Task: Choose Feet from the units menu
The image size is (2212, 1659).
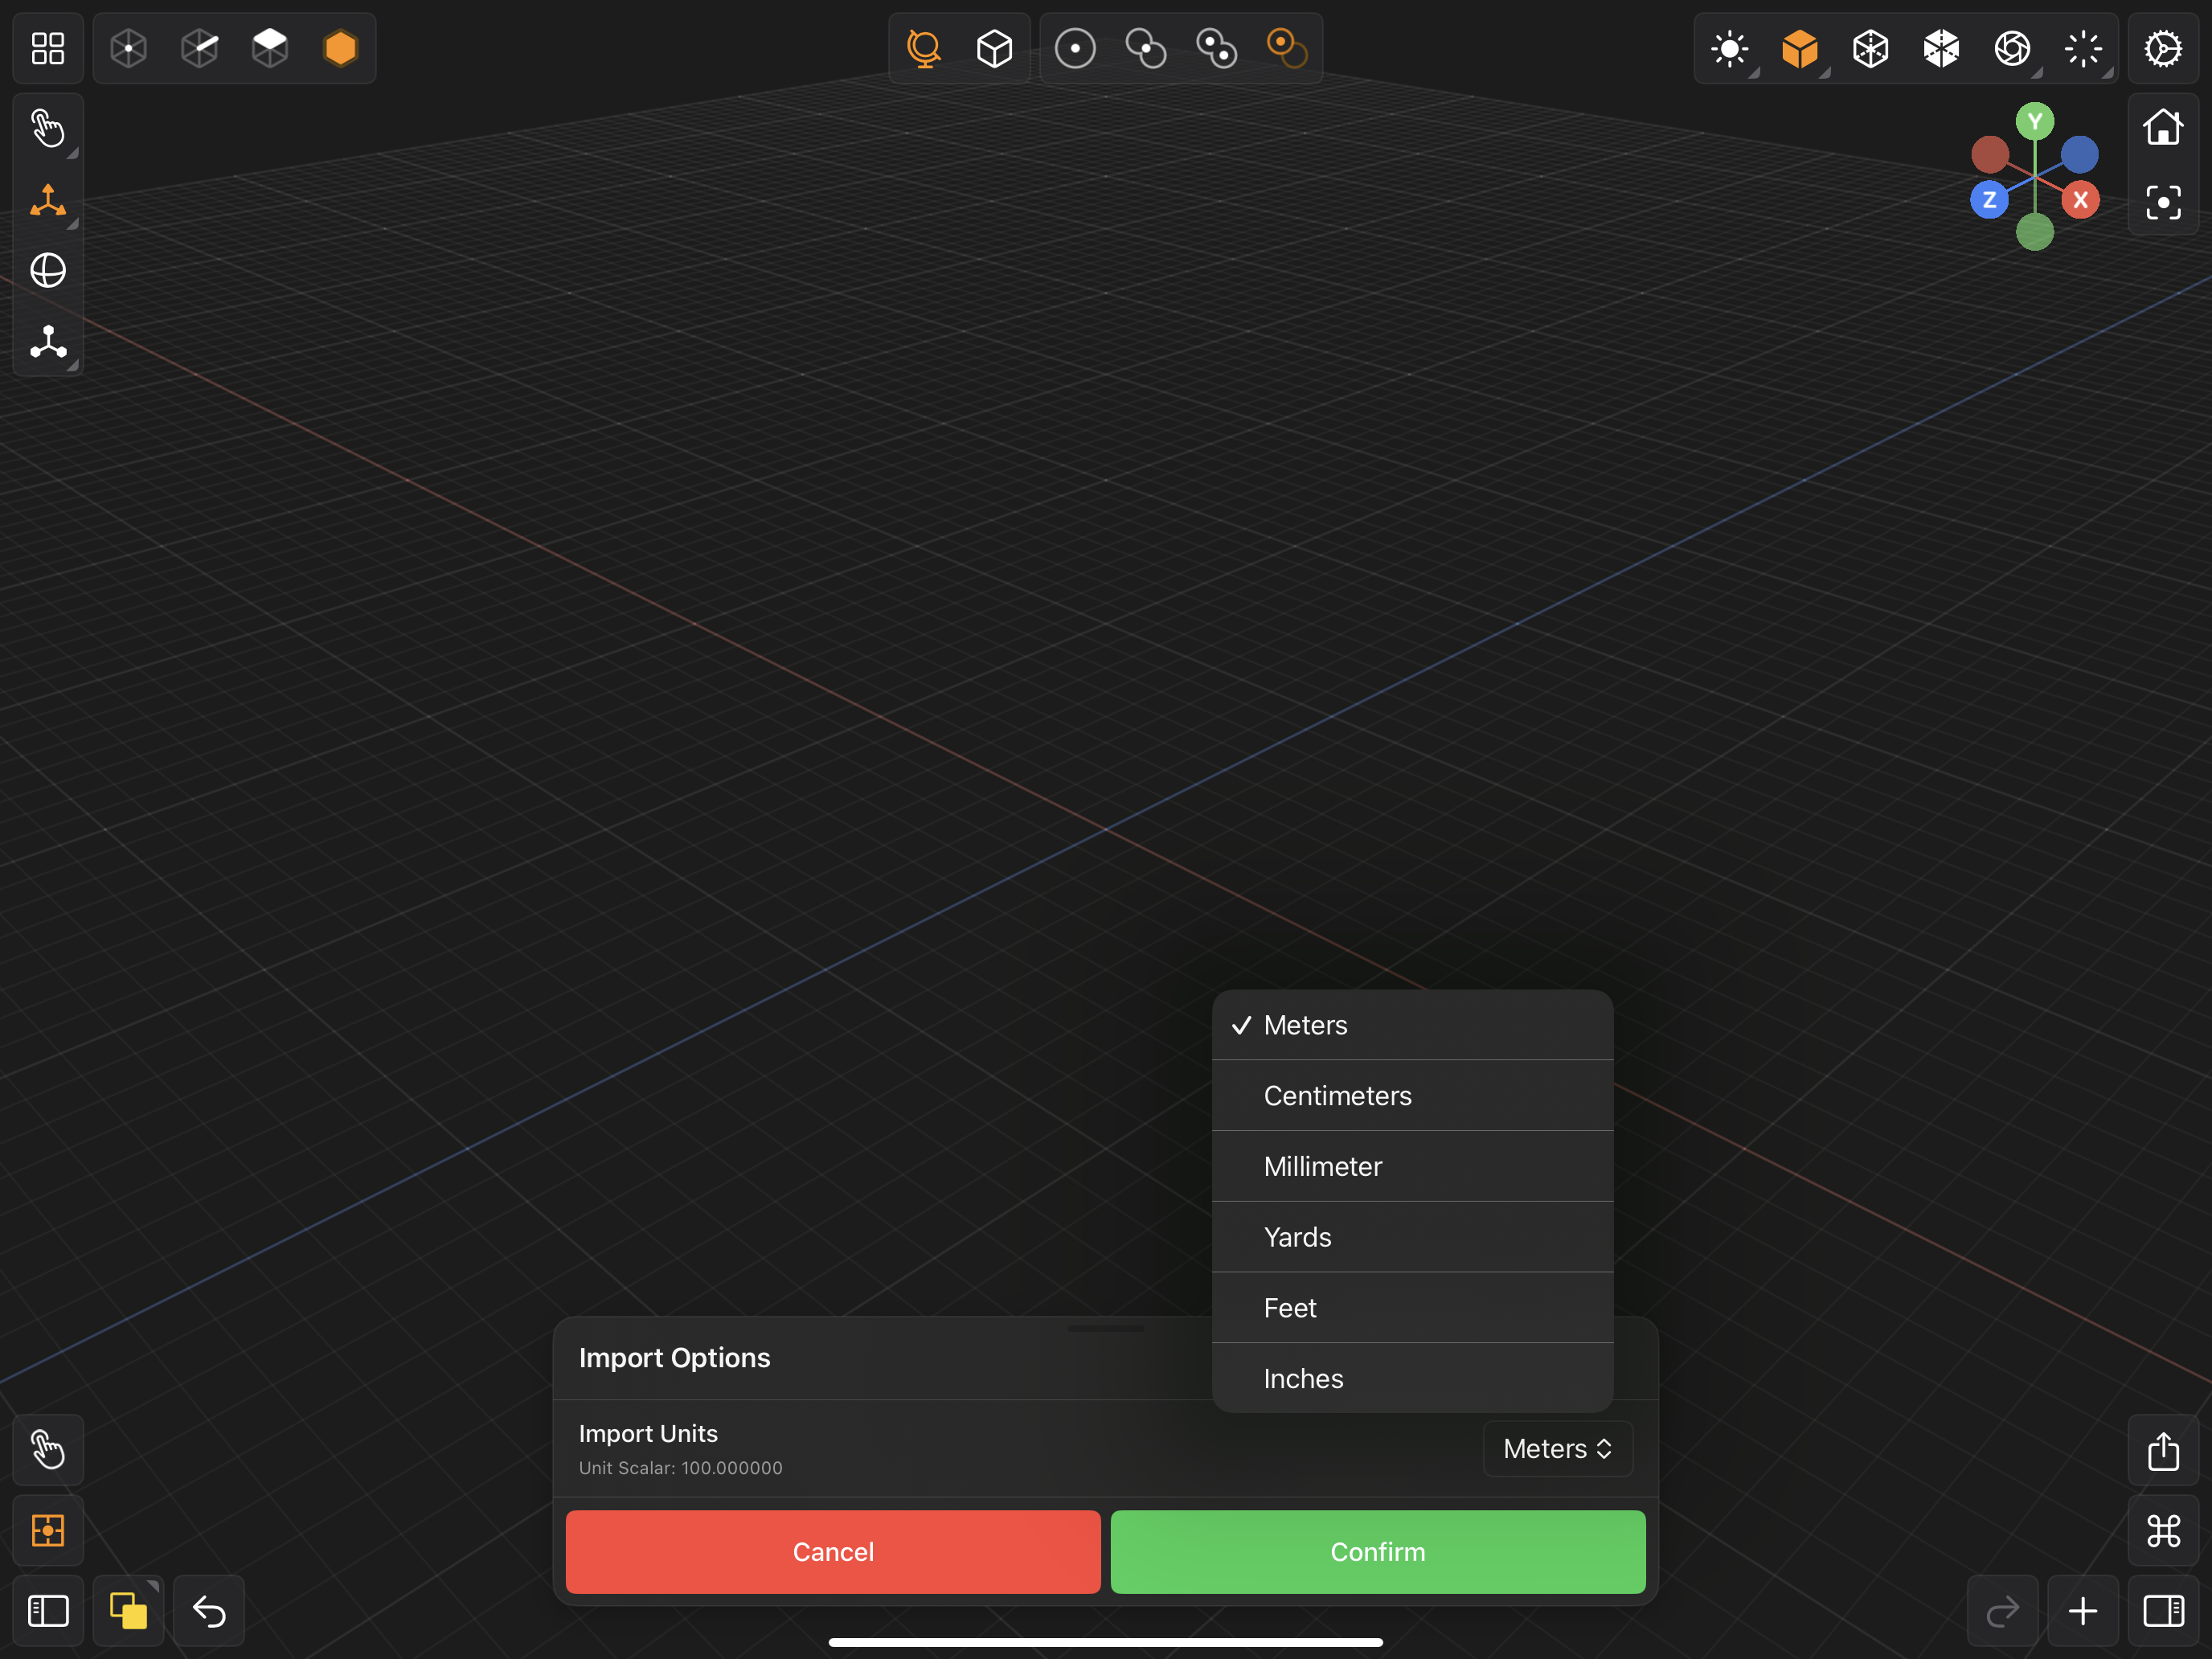Action: pyautogui.click(x=1412, y=1308)
